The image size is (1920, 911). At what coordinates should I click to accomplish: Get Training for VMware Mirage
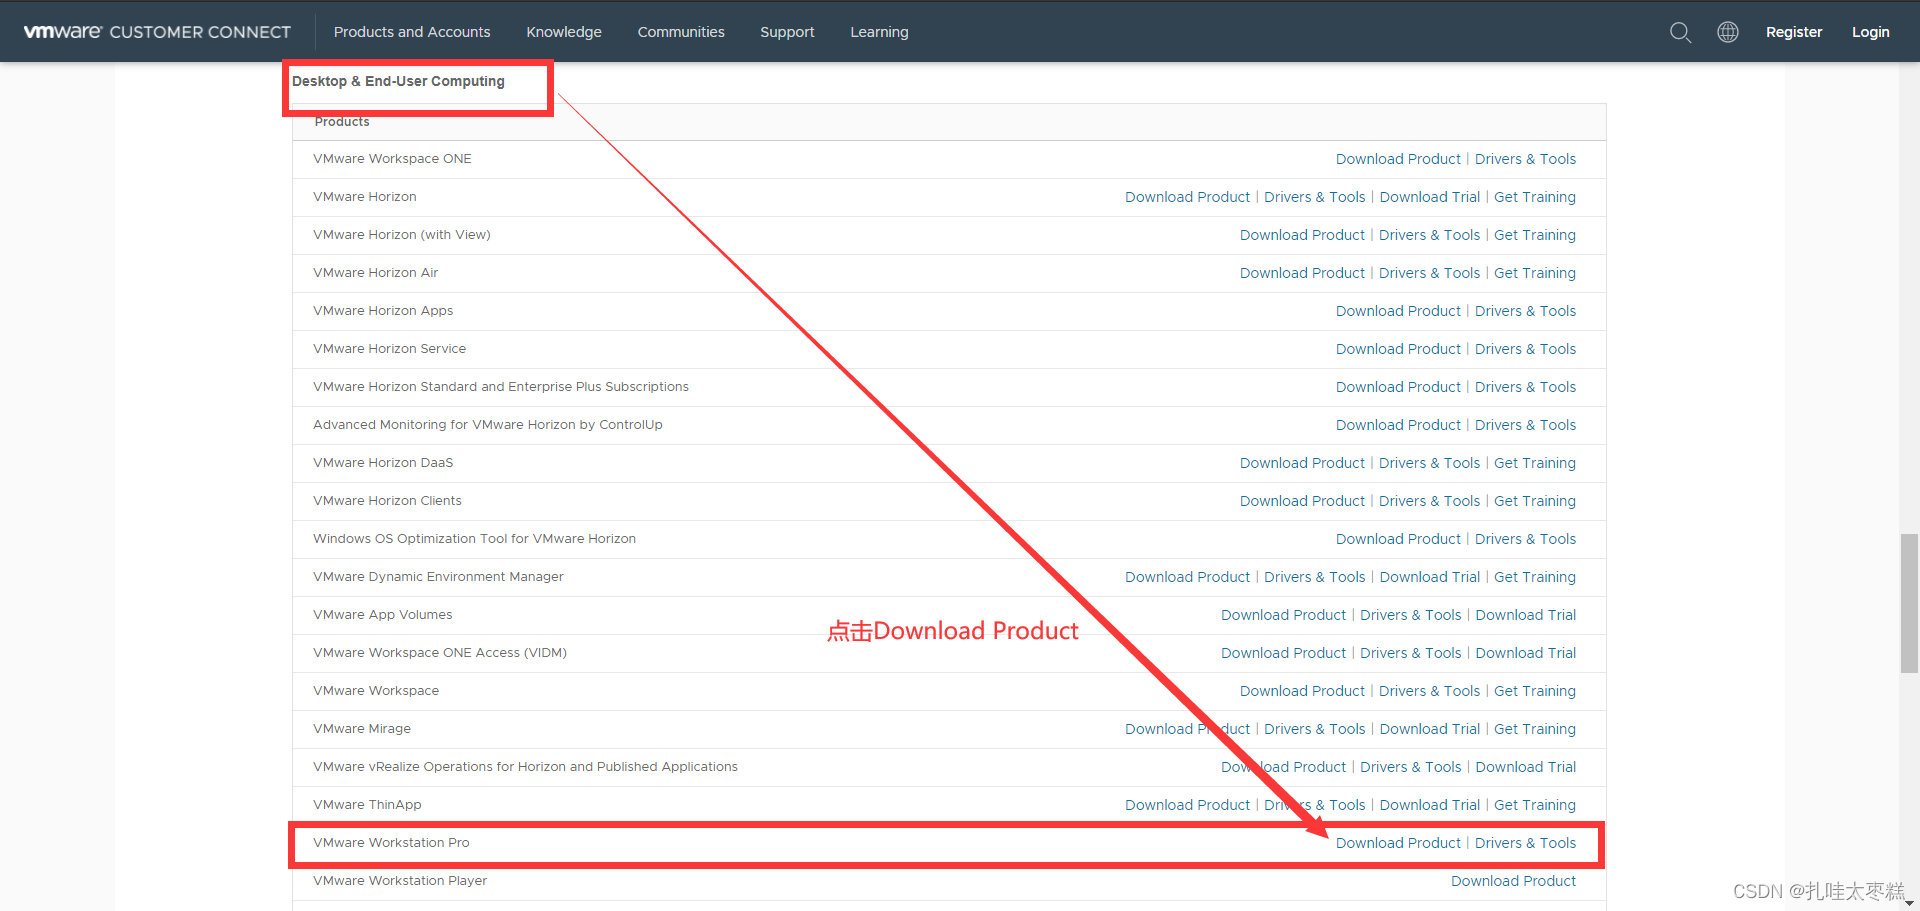(x=1535, y=729)
